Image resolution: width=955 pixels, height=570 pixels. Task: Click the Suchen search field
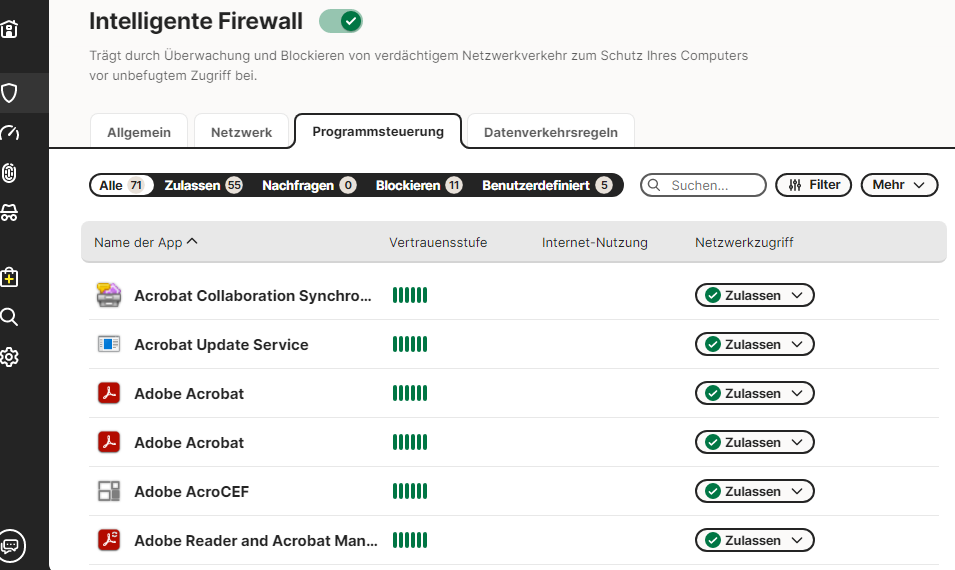coord(710,185)
